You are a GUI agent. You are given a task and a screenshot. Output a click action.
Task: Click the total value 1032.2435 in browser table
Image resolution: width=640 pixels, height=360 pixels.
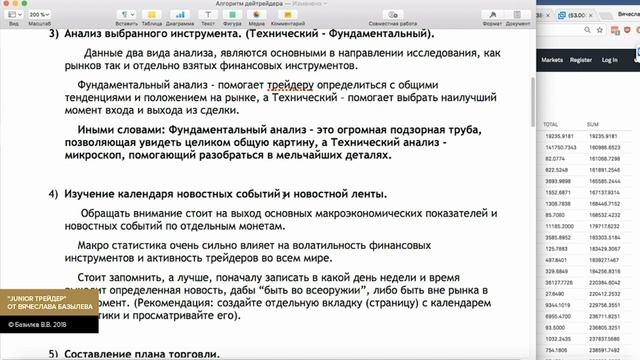tap(558, 339)
